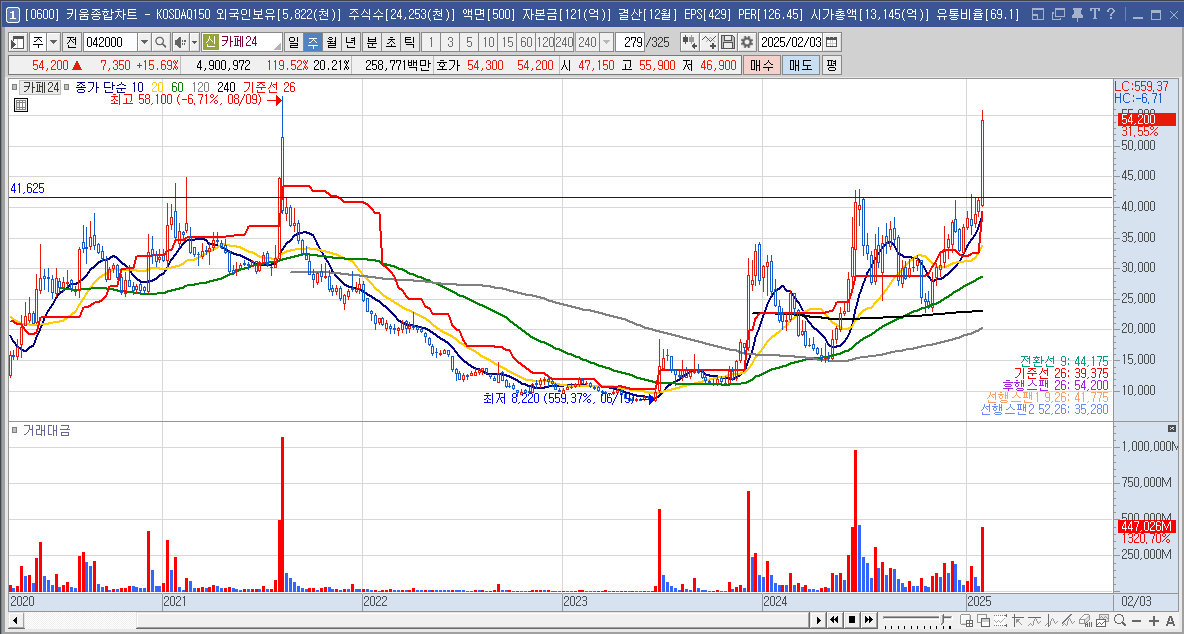Click the stock code field 042000

click(x=109, y=42)
